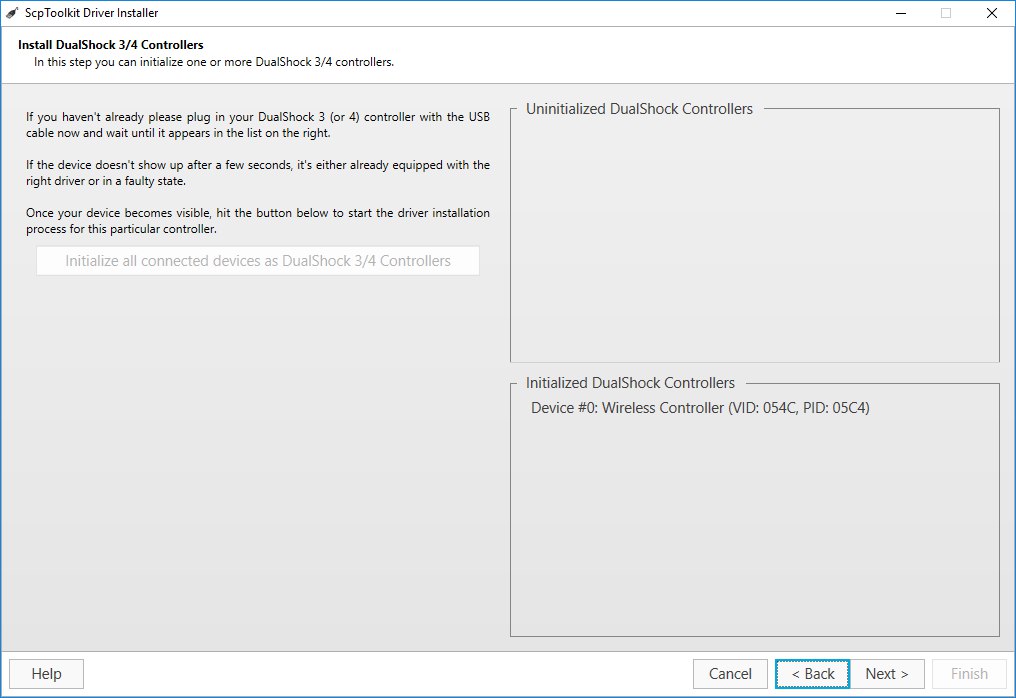Click the "In this step you can initialize" description
The image size is (1016, 698).
(214, 62)
